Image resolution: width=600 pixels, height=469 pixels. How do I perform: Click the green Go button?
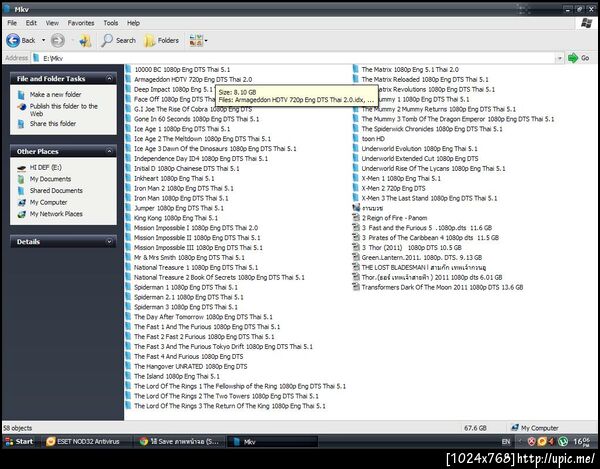pyautogui.click(x=578, y=58)
